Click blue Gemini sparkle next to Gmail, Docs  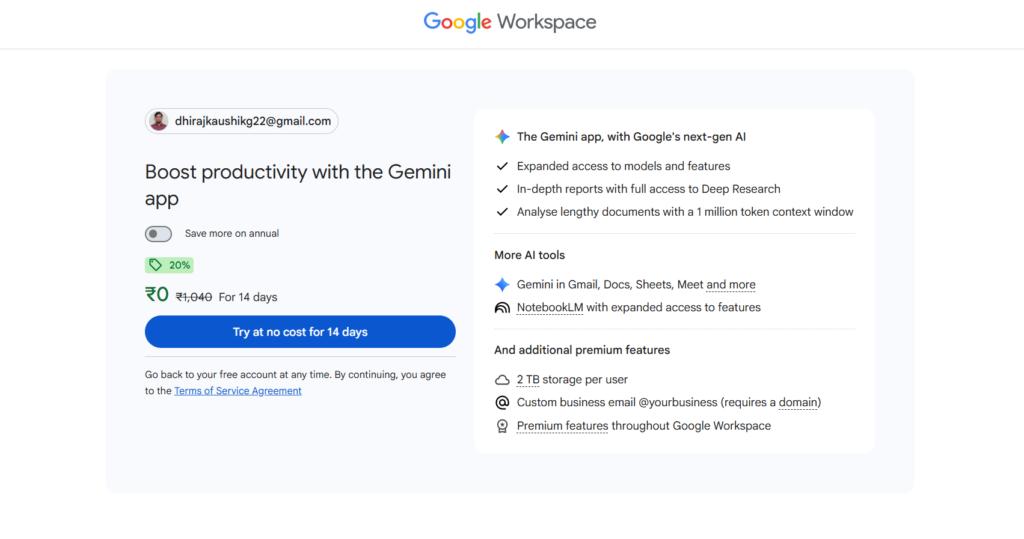pos(502,284)
